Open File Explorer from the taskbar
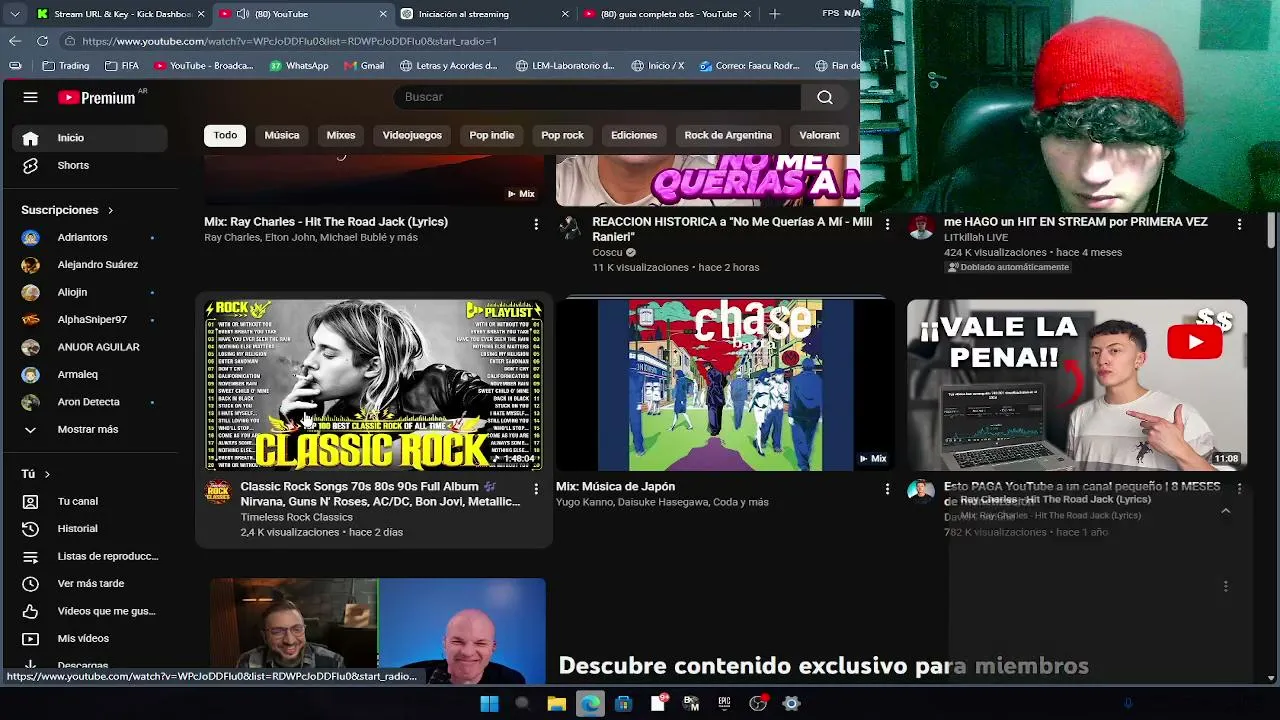This screenshot has width=1280, height=720. 556,703
